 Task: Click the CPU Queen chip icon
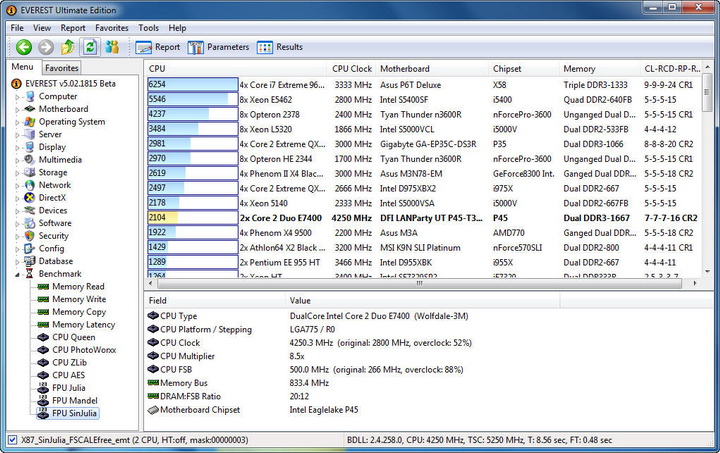point(43,337)
